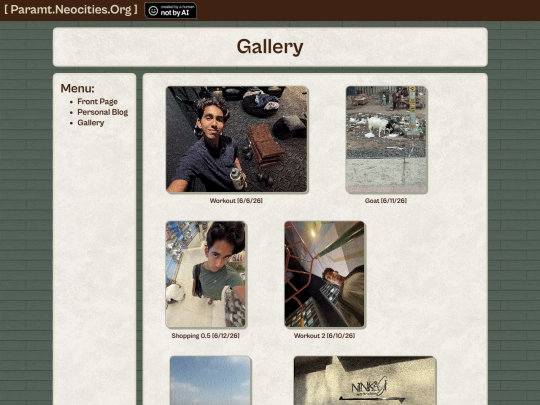The height and width of the screenshot is (405, 540).
Task: Click the Paramt.Neocities.Org site title
Action: click(x=71, y=10)
